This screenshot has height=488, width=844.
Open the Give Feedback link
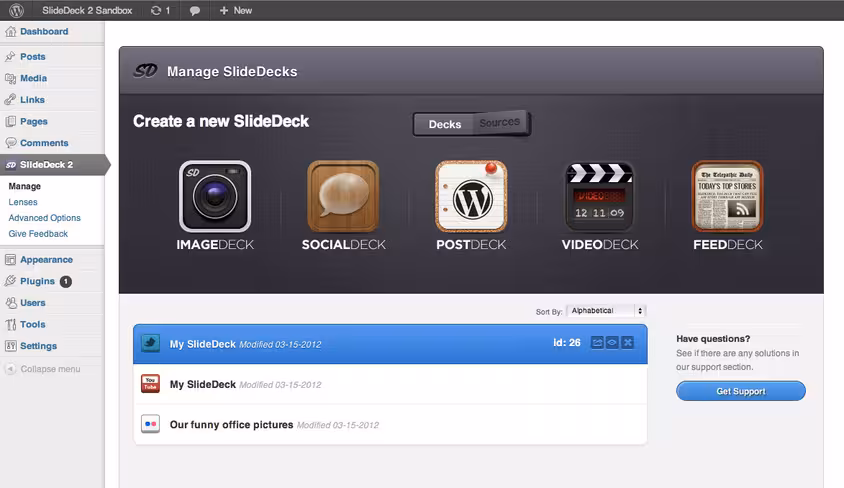pyautogui.click(x=38, y=234)
